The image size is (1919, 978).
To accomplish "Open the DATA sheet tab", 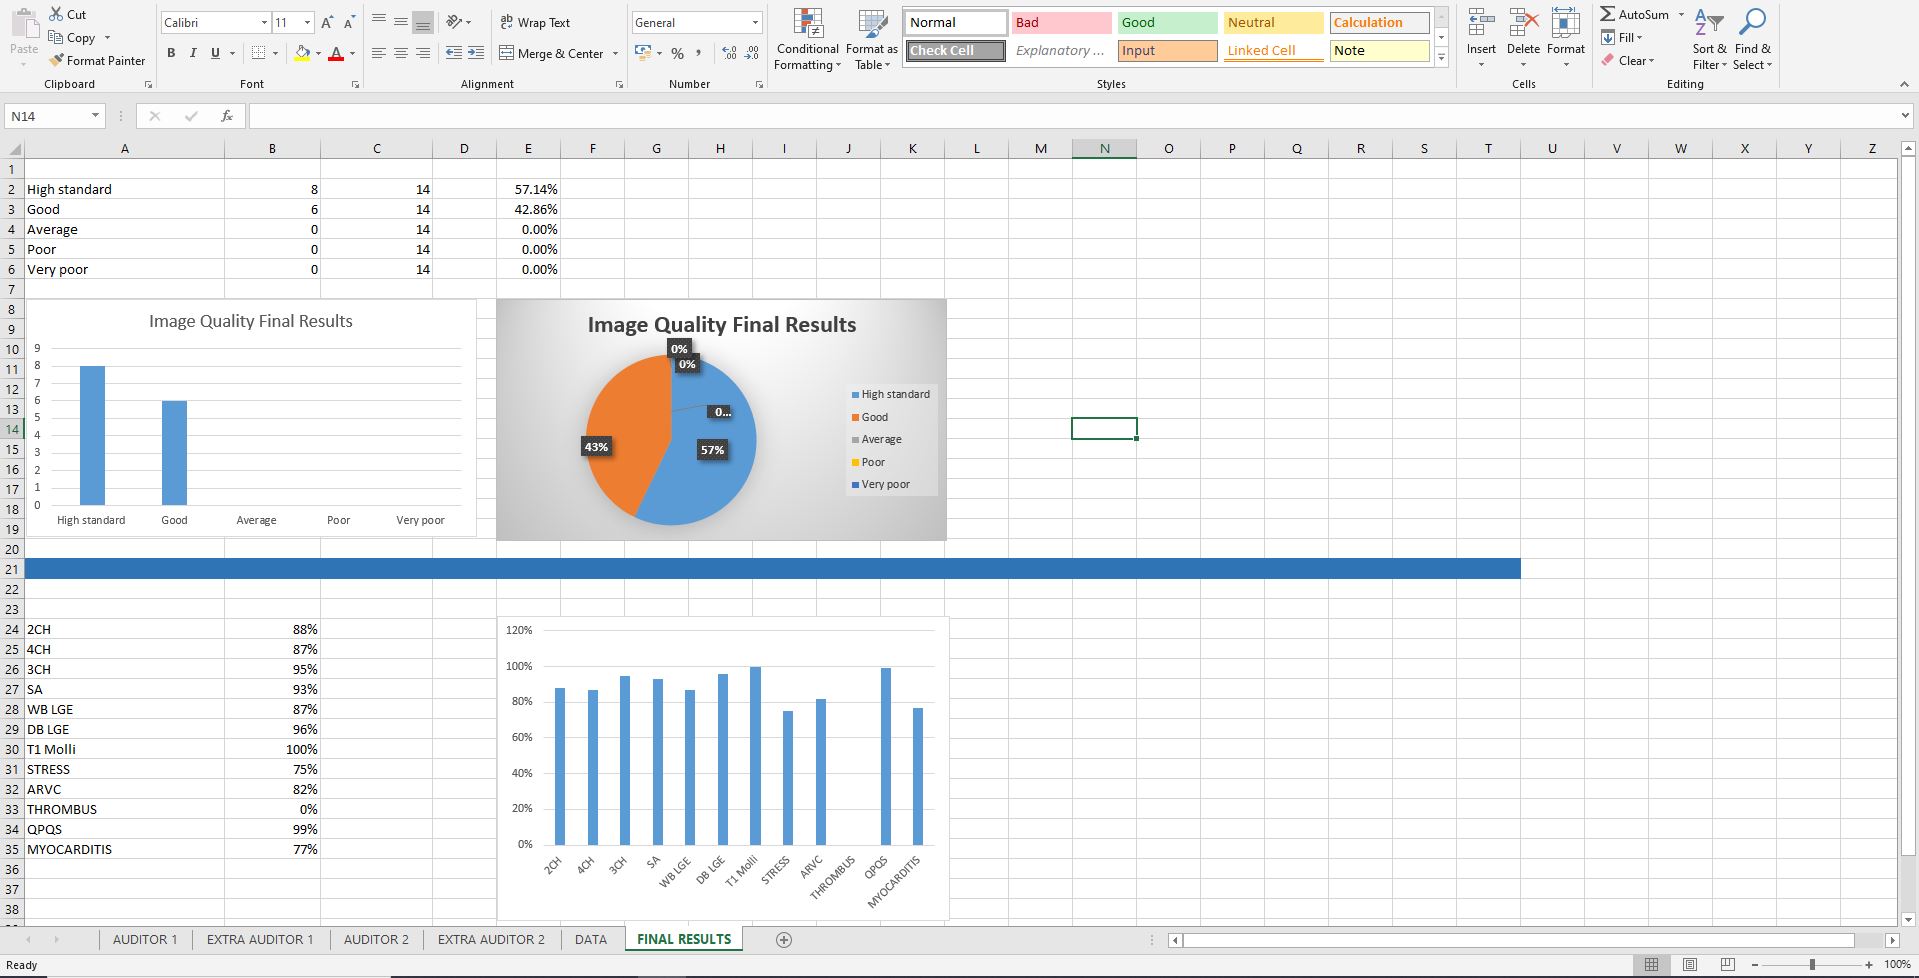I will [x=590, y=940].
